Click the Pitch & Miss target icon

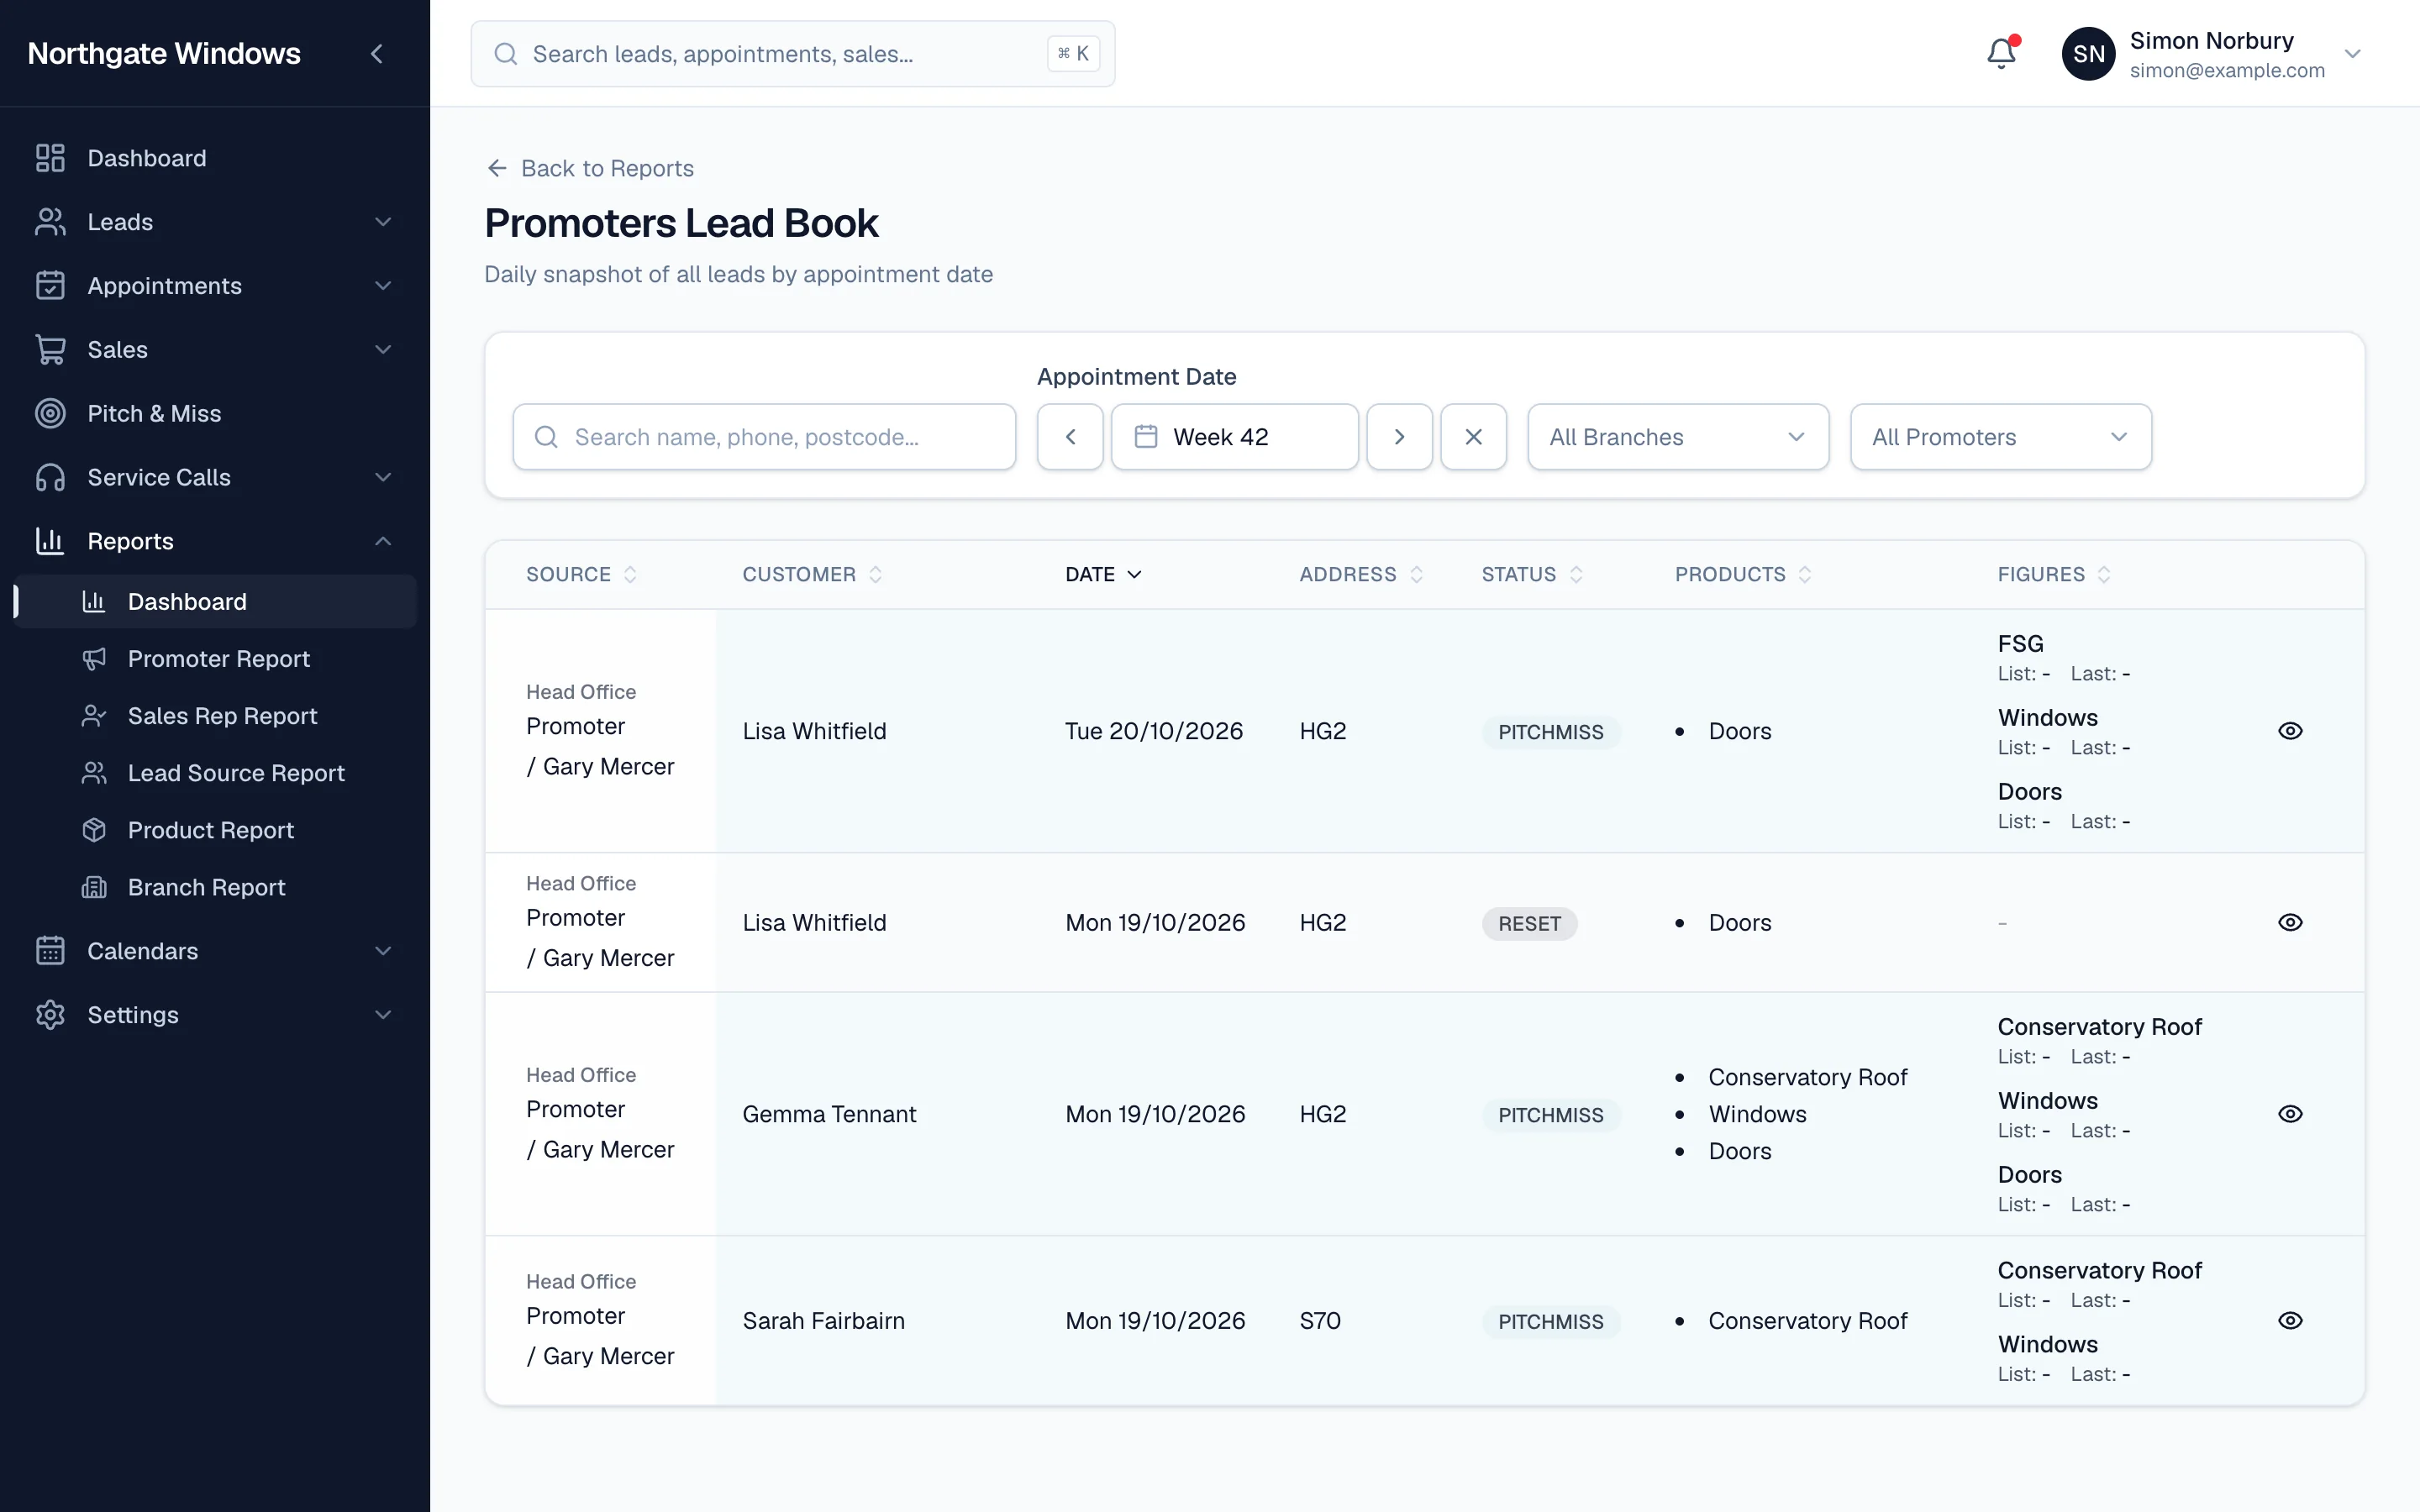point(50,413)
